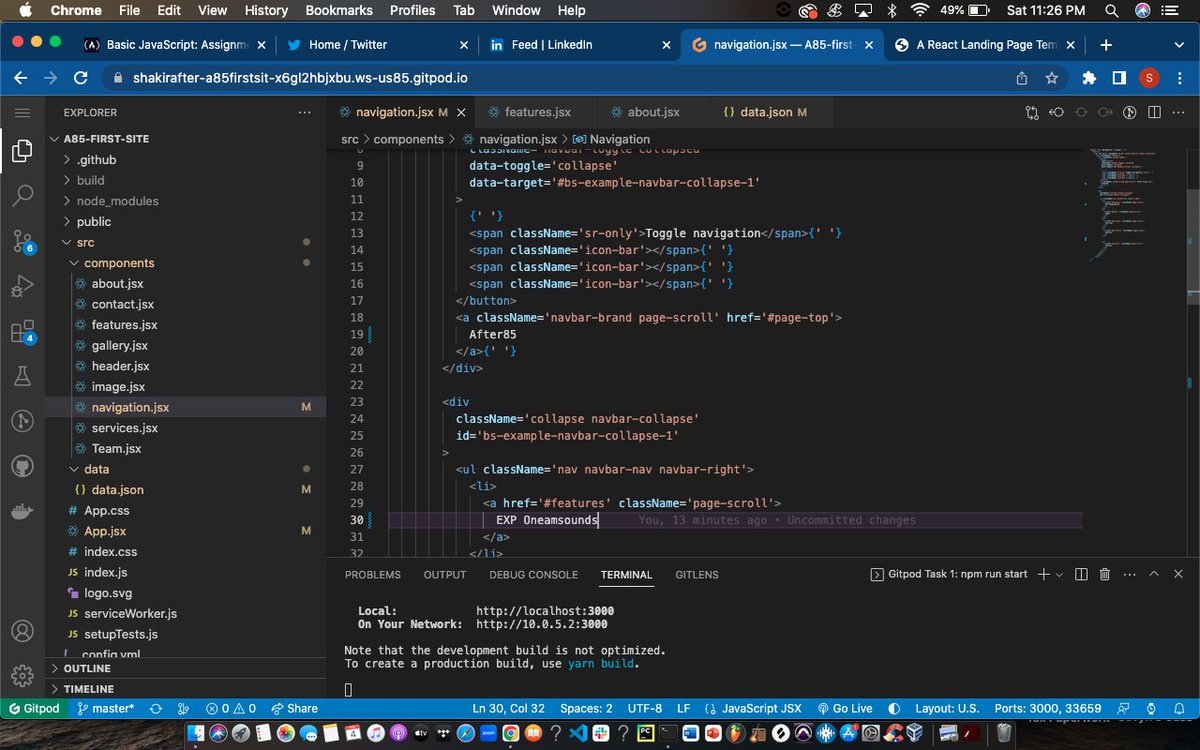Split the terminal panel
Screen dimensions: 1200x750
pos(1081,574)
